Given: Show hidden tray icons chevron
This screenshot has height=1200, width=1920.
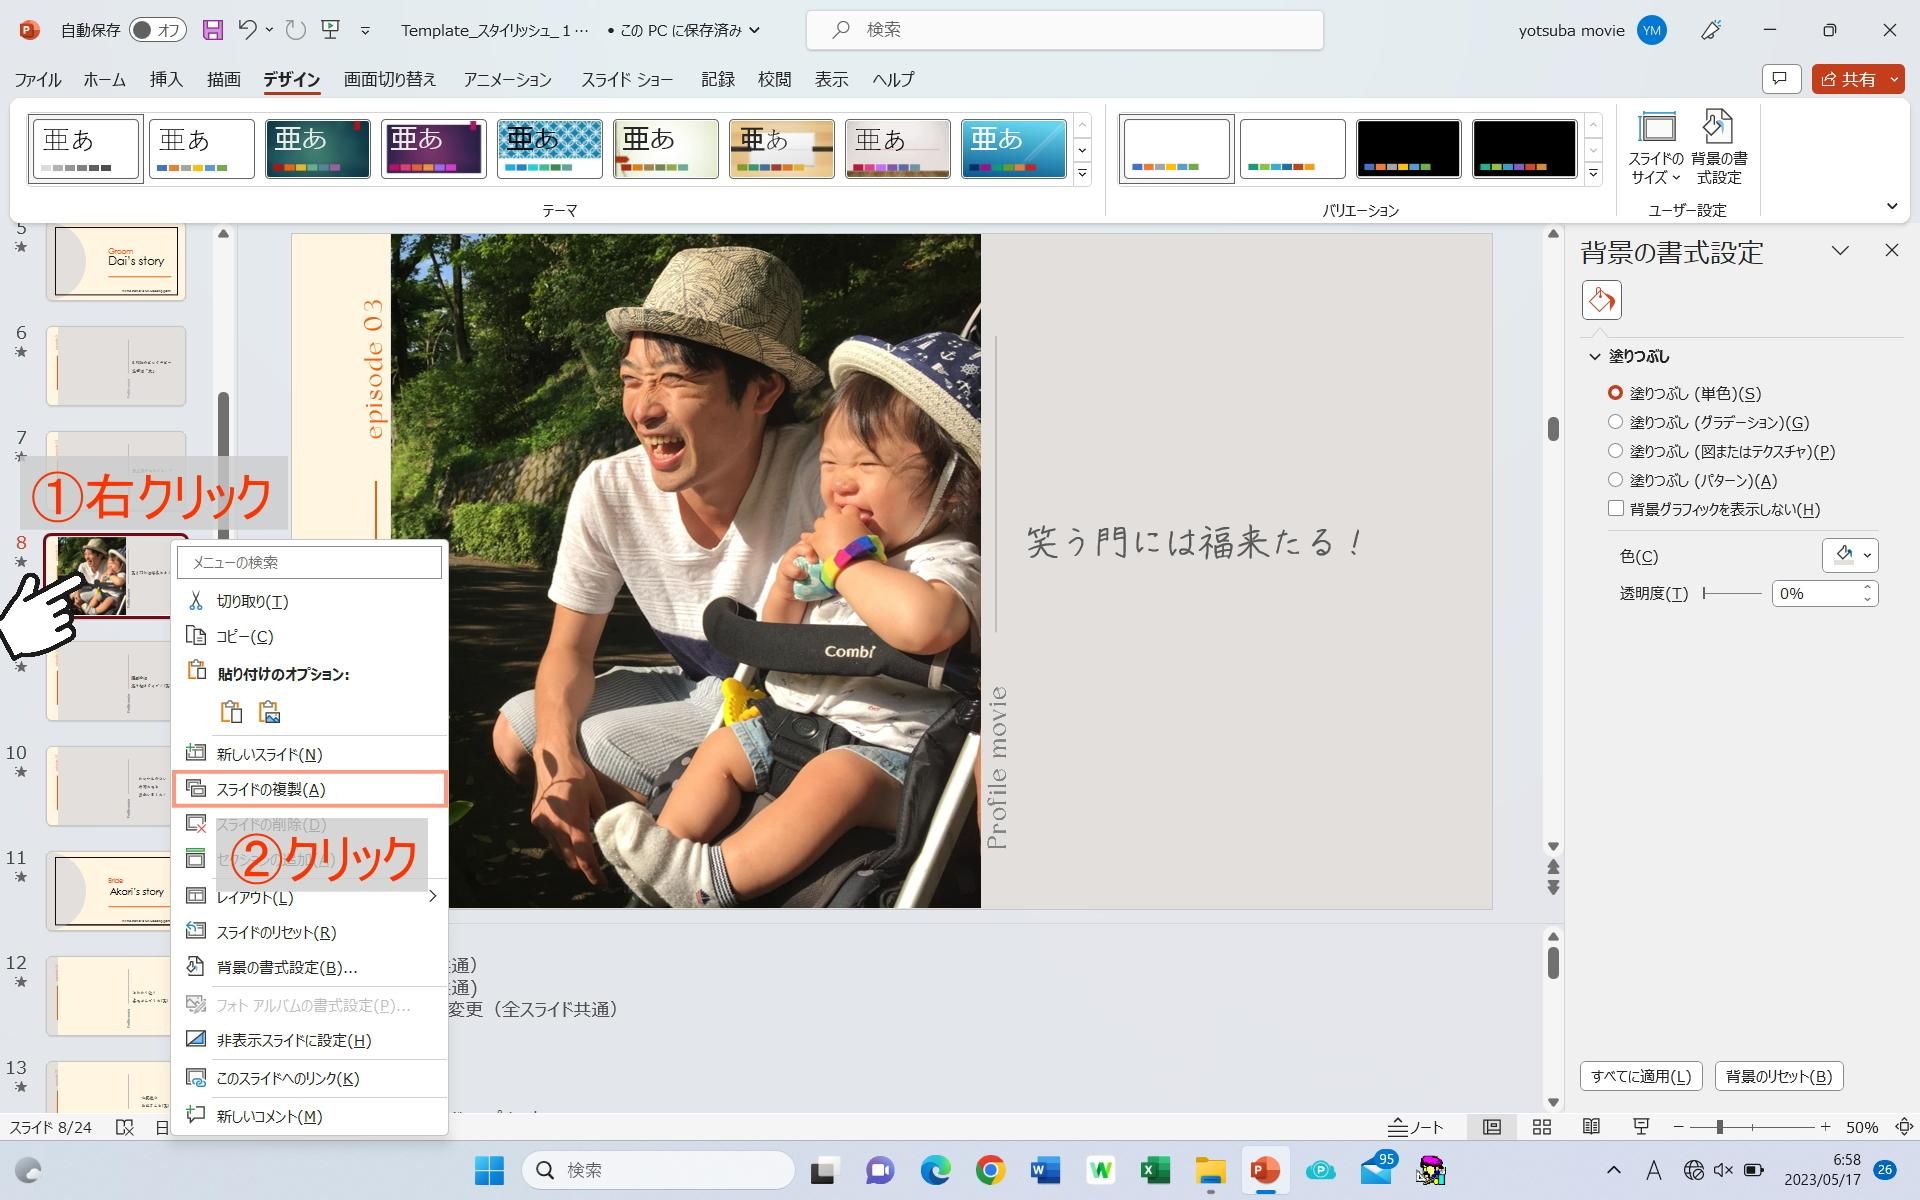Looking at the screenshot, I should coord(1613,1170).
